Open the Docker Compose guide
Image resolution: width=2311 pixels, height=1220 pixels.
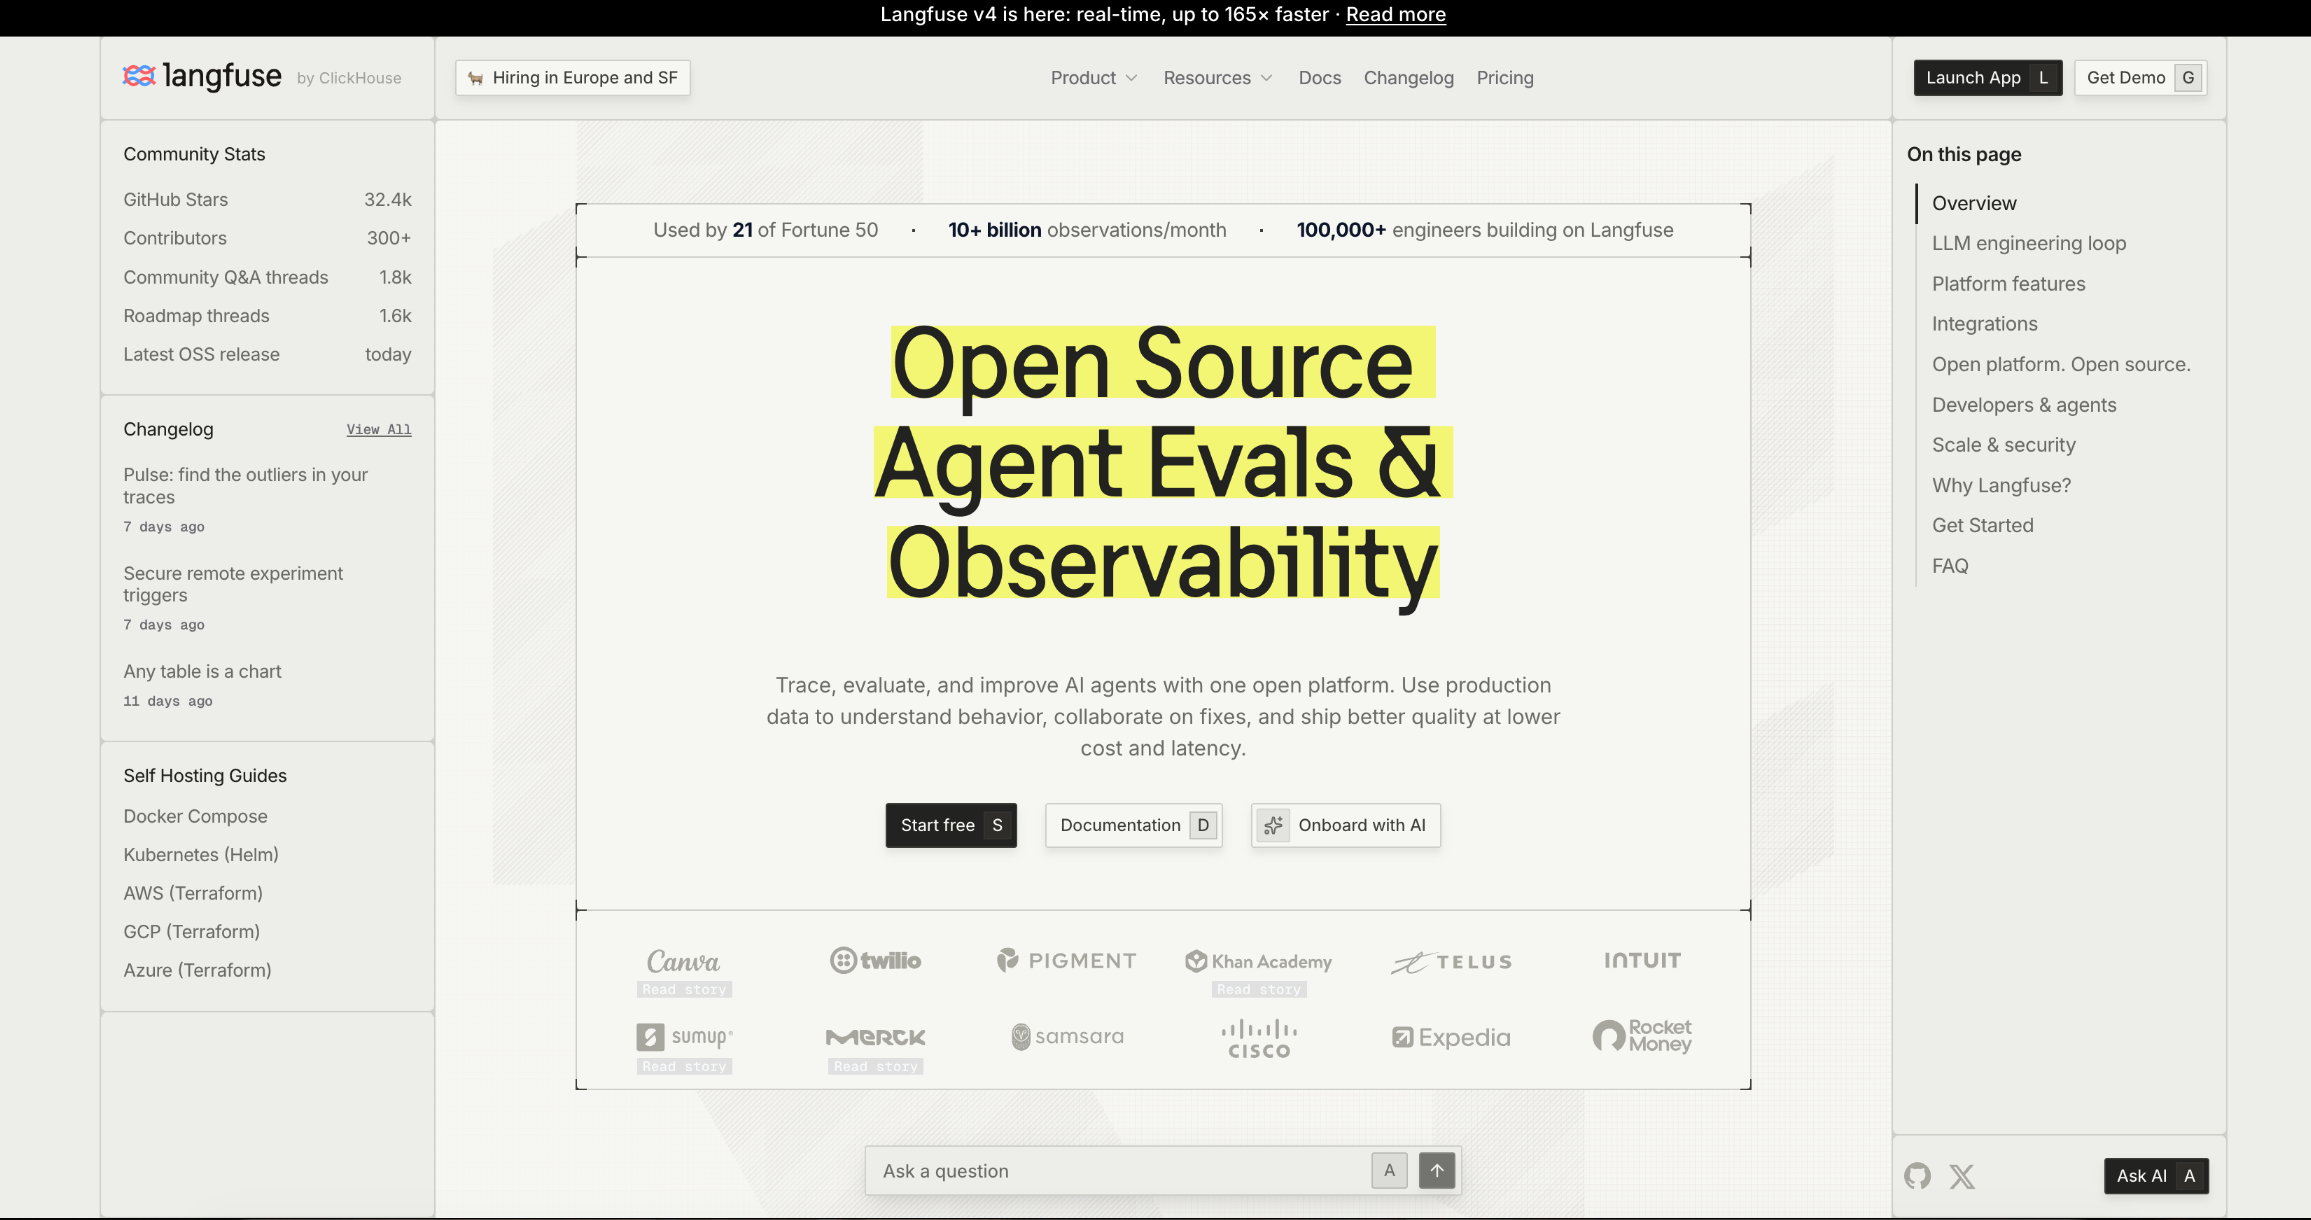[x=195, y=816]
